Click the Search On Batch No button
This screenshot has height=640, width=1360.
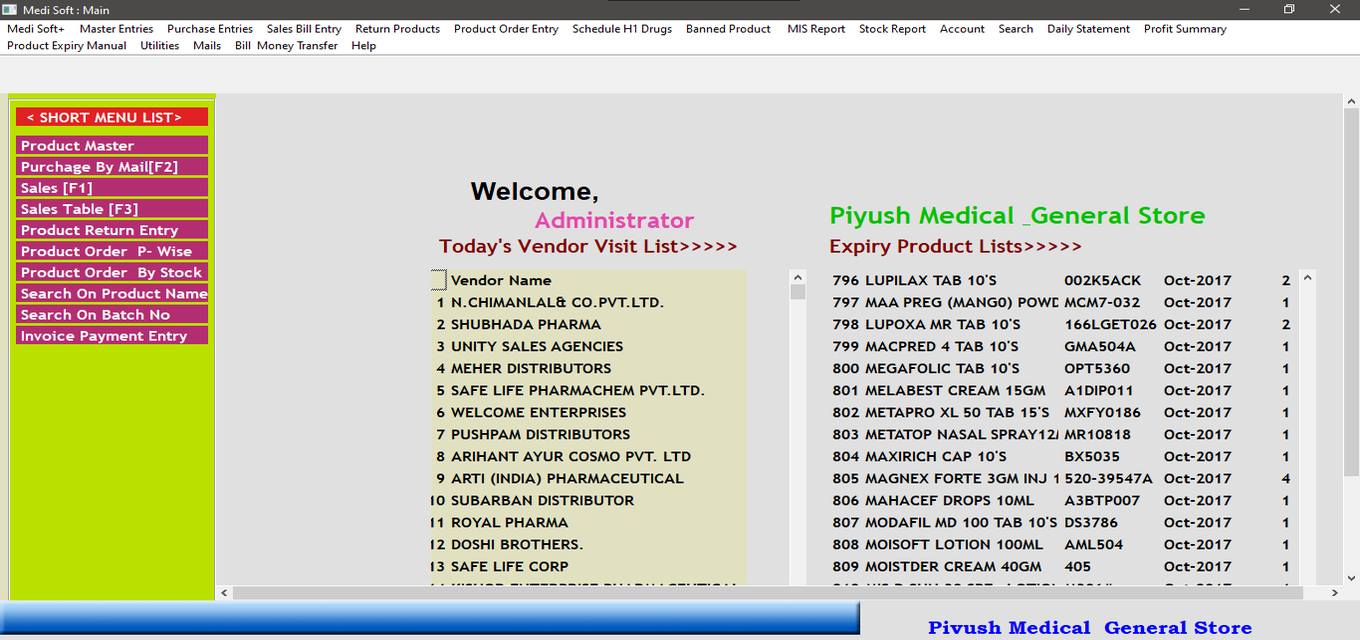click(x=112, y=315)
